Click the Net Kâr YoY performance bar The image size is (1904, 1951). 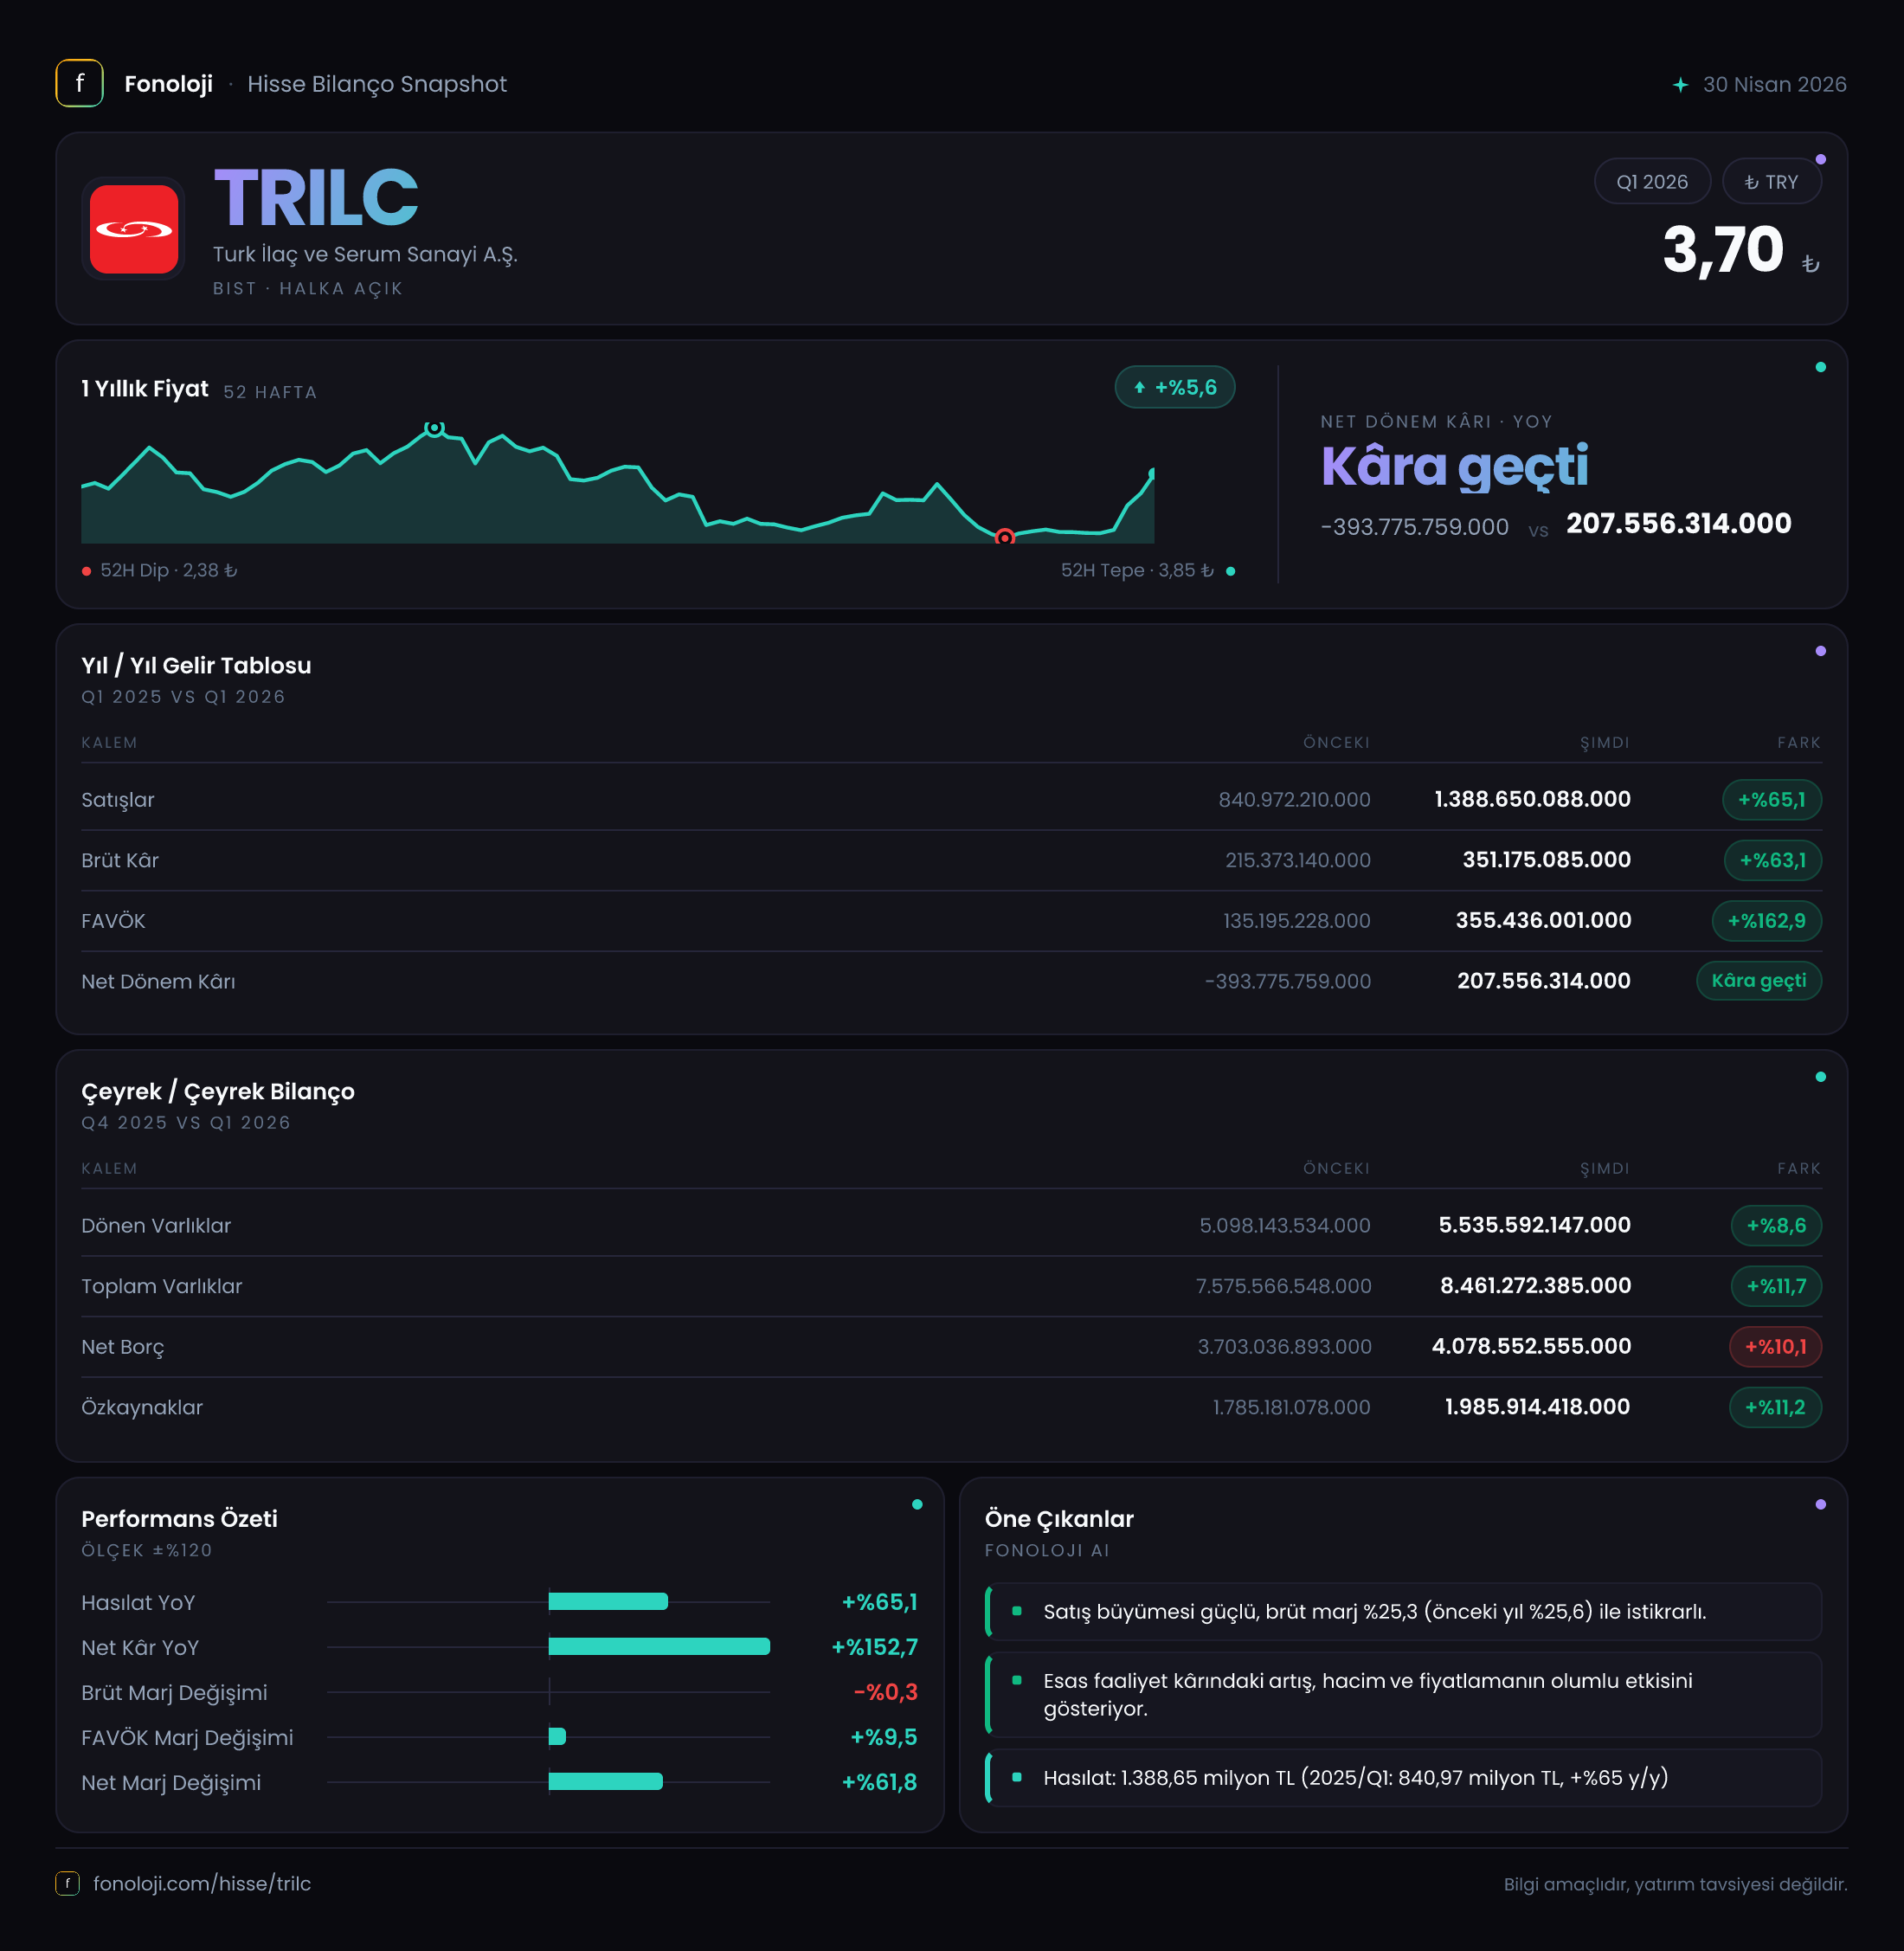coord(659,1647)
